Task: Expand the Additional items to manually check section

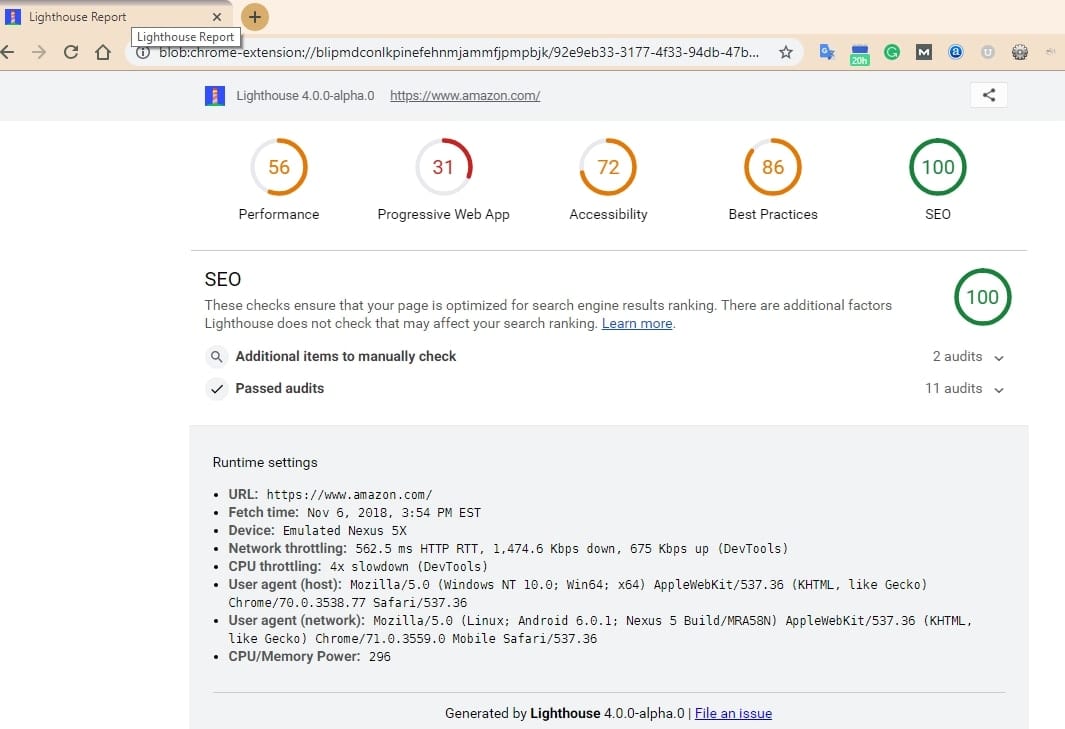Action: click(345, 356)
